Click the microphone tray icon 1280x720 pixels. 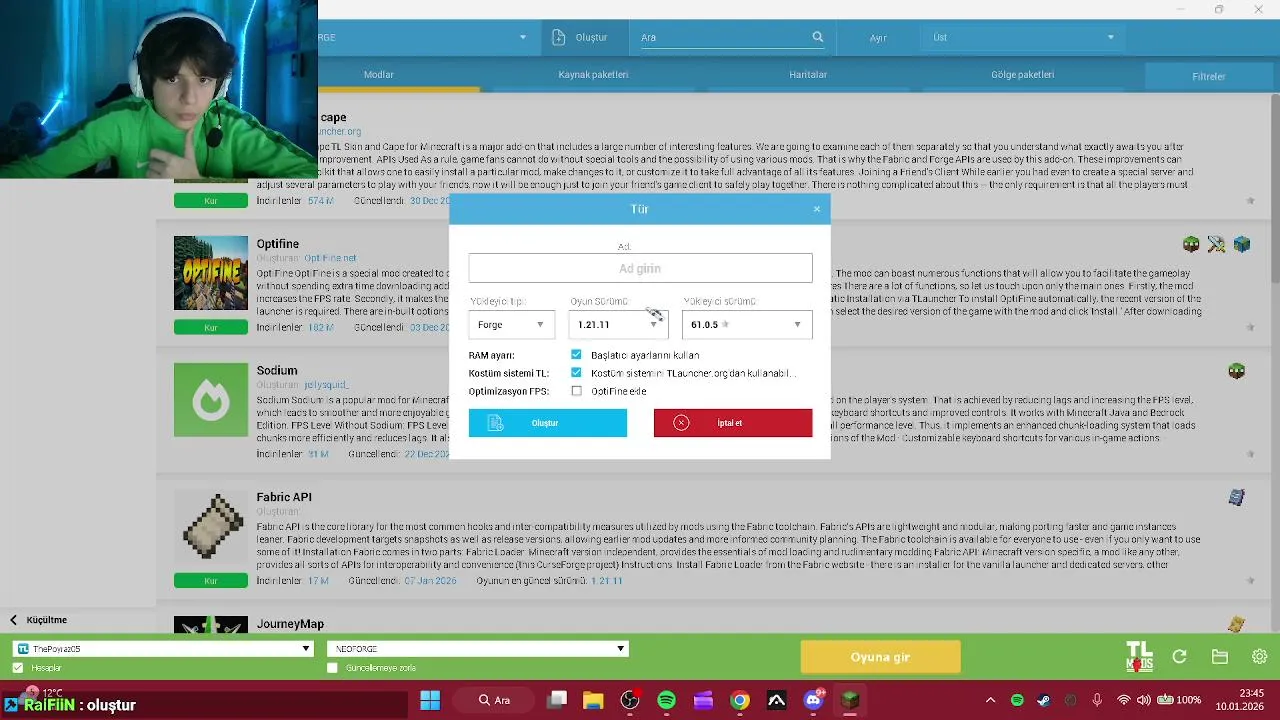point(1097,700)
